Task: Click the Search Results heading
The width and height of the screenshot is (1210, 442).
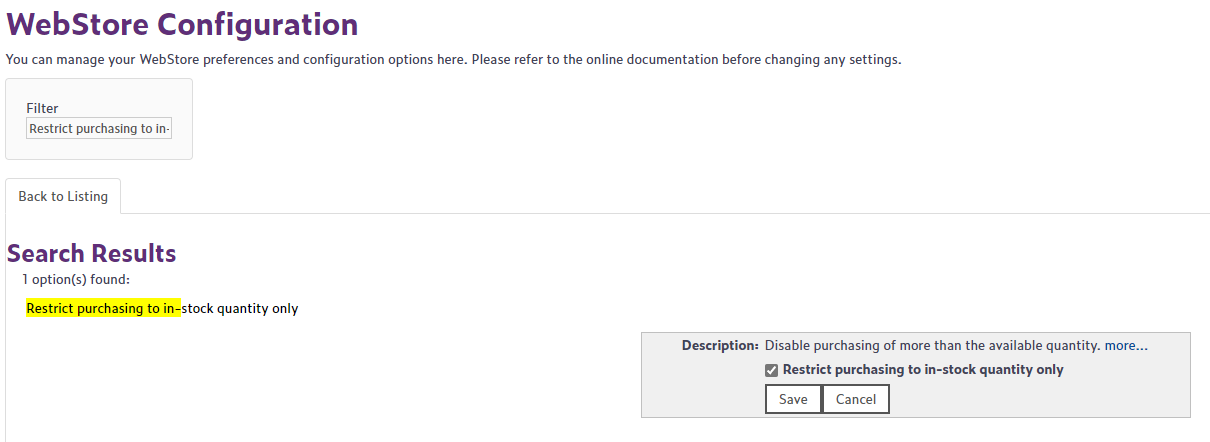Action: 91,253
